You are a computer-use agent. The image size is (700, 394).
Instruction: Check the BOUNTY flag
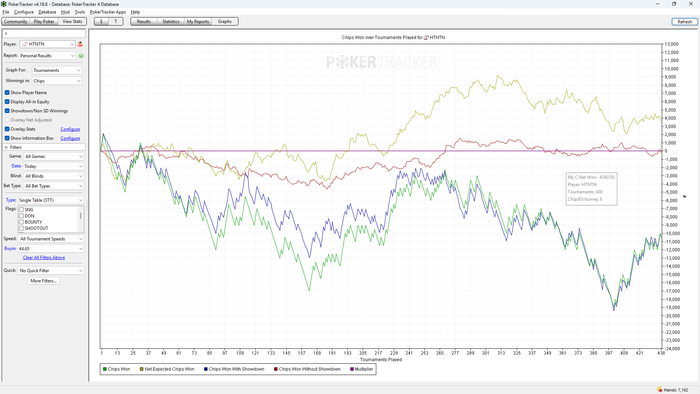pos(21,222)
